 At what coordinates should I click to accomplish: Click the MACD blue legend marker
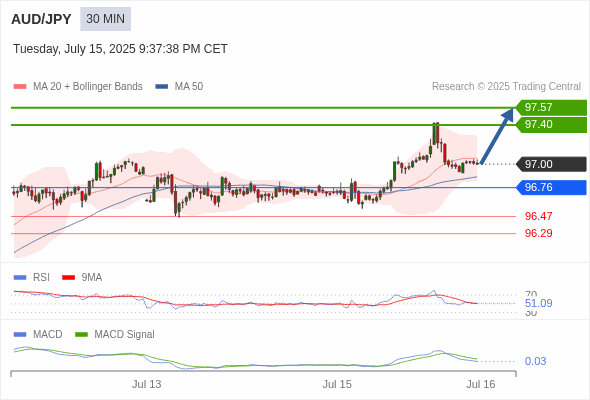(x=20, y=335)
